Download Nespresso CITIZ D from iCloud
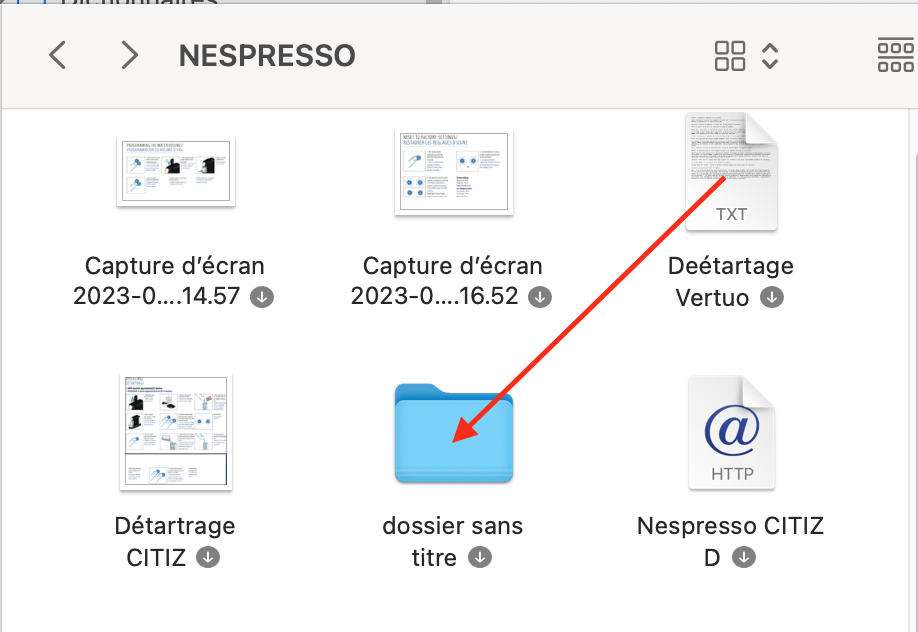Image resolution: width=918 pixels, height=632 pixels. coord(743,557)
